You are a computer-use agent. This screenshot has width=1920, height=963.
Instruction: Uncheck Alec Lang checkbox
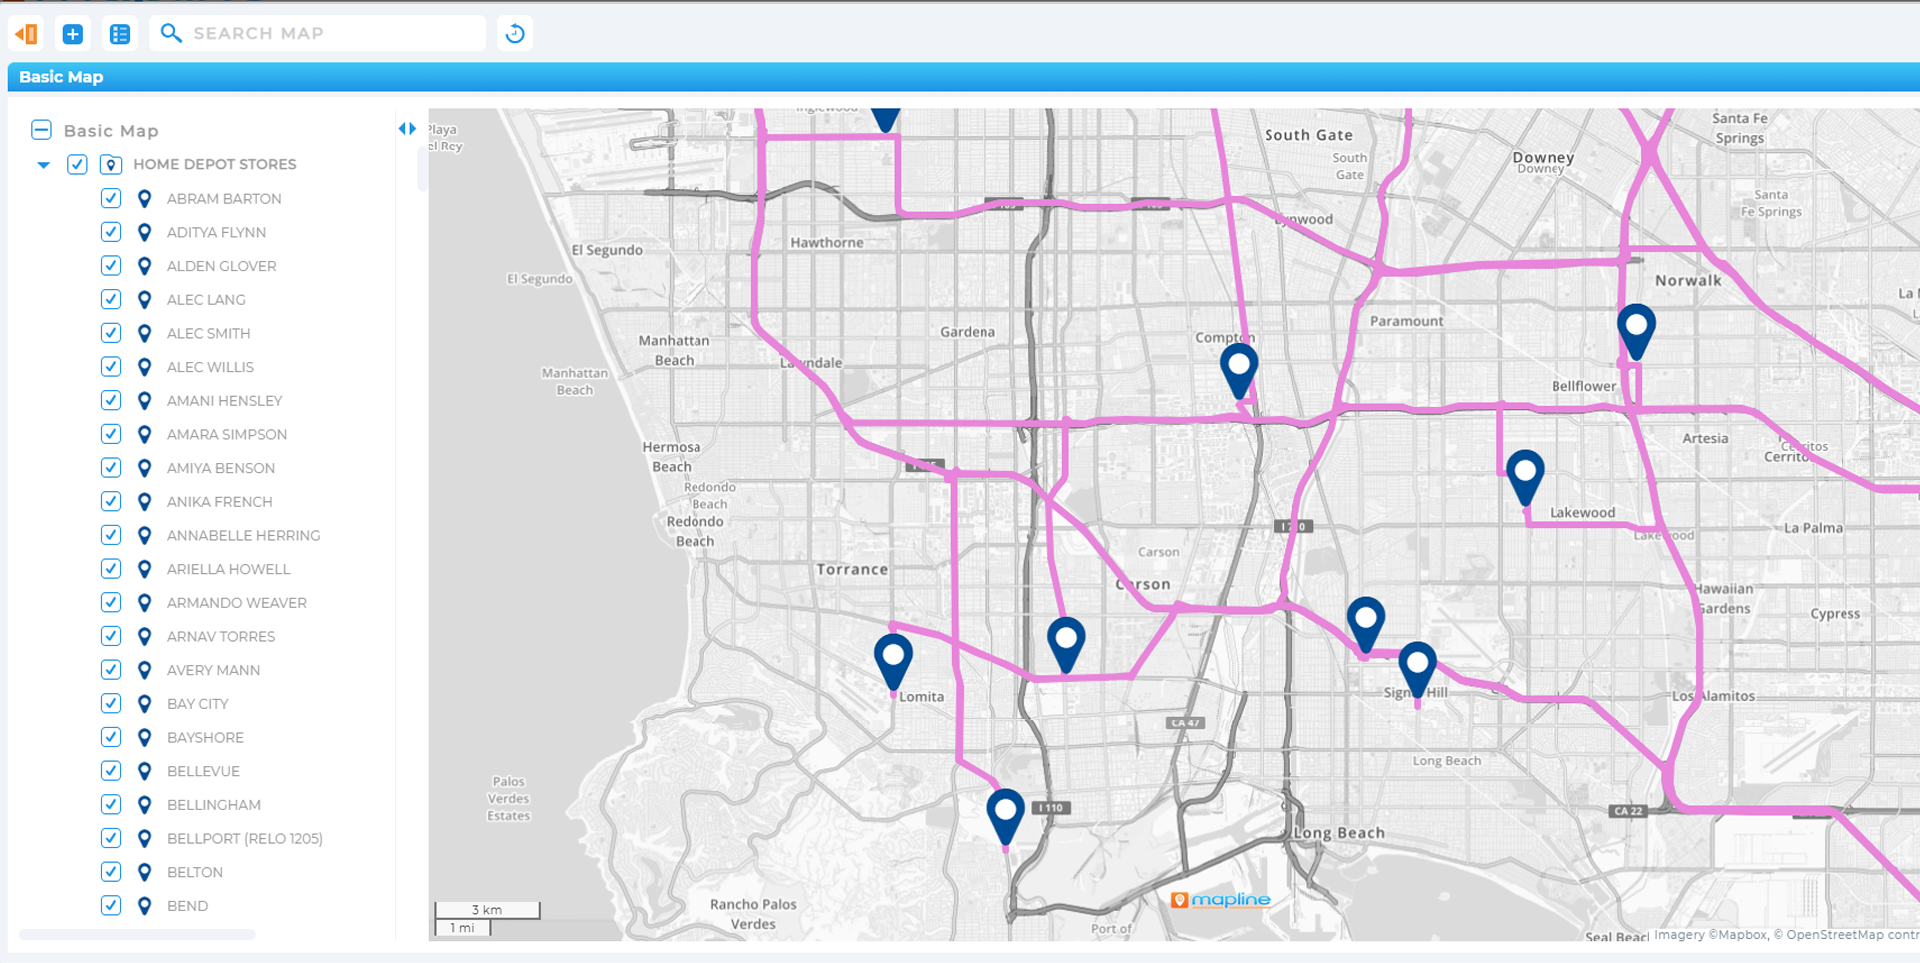111,299
